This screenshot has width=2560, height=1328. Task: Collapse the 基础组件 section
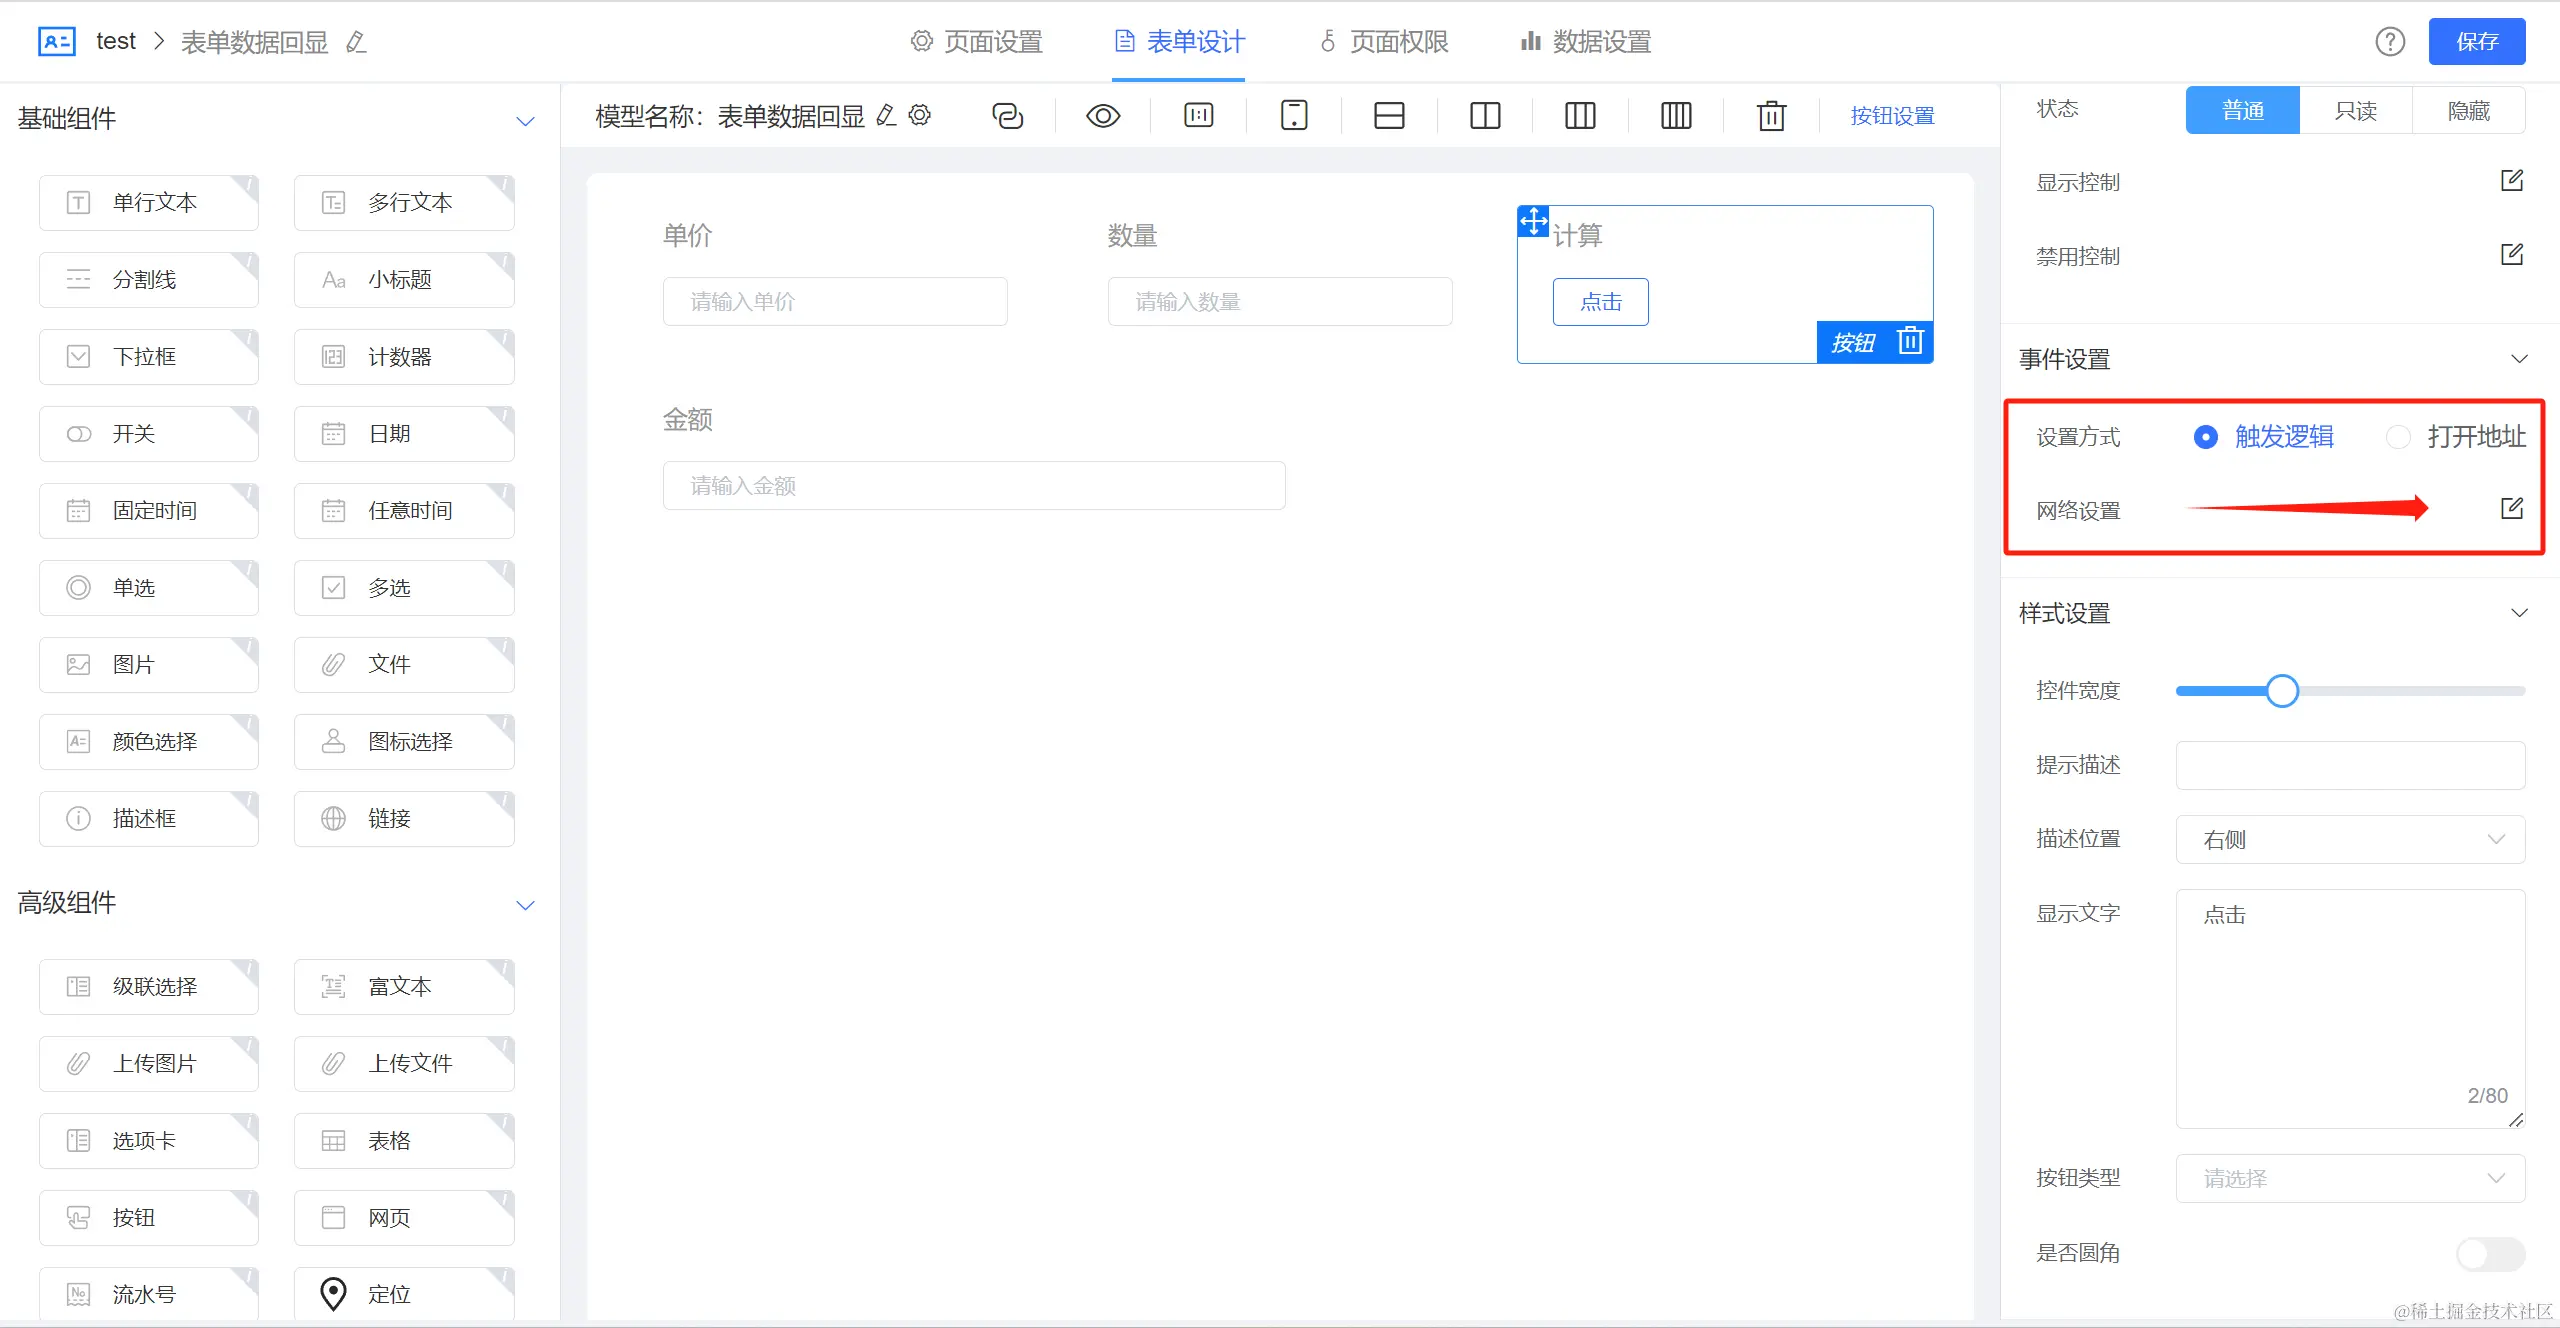tap(525, 120)
